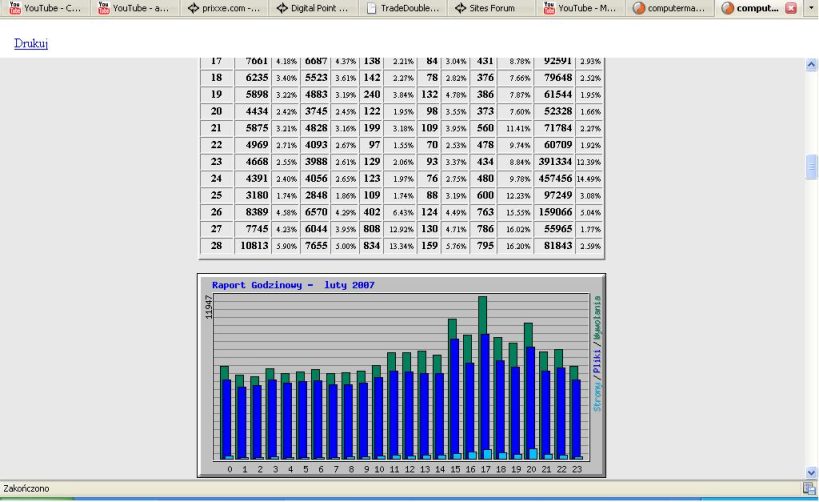Image resolution: width=819 pixels, height=502 pixels.
Task: Click the hourly report chart image
Action: click(x=401, y=375)
